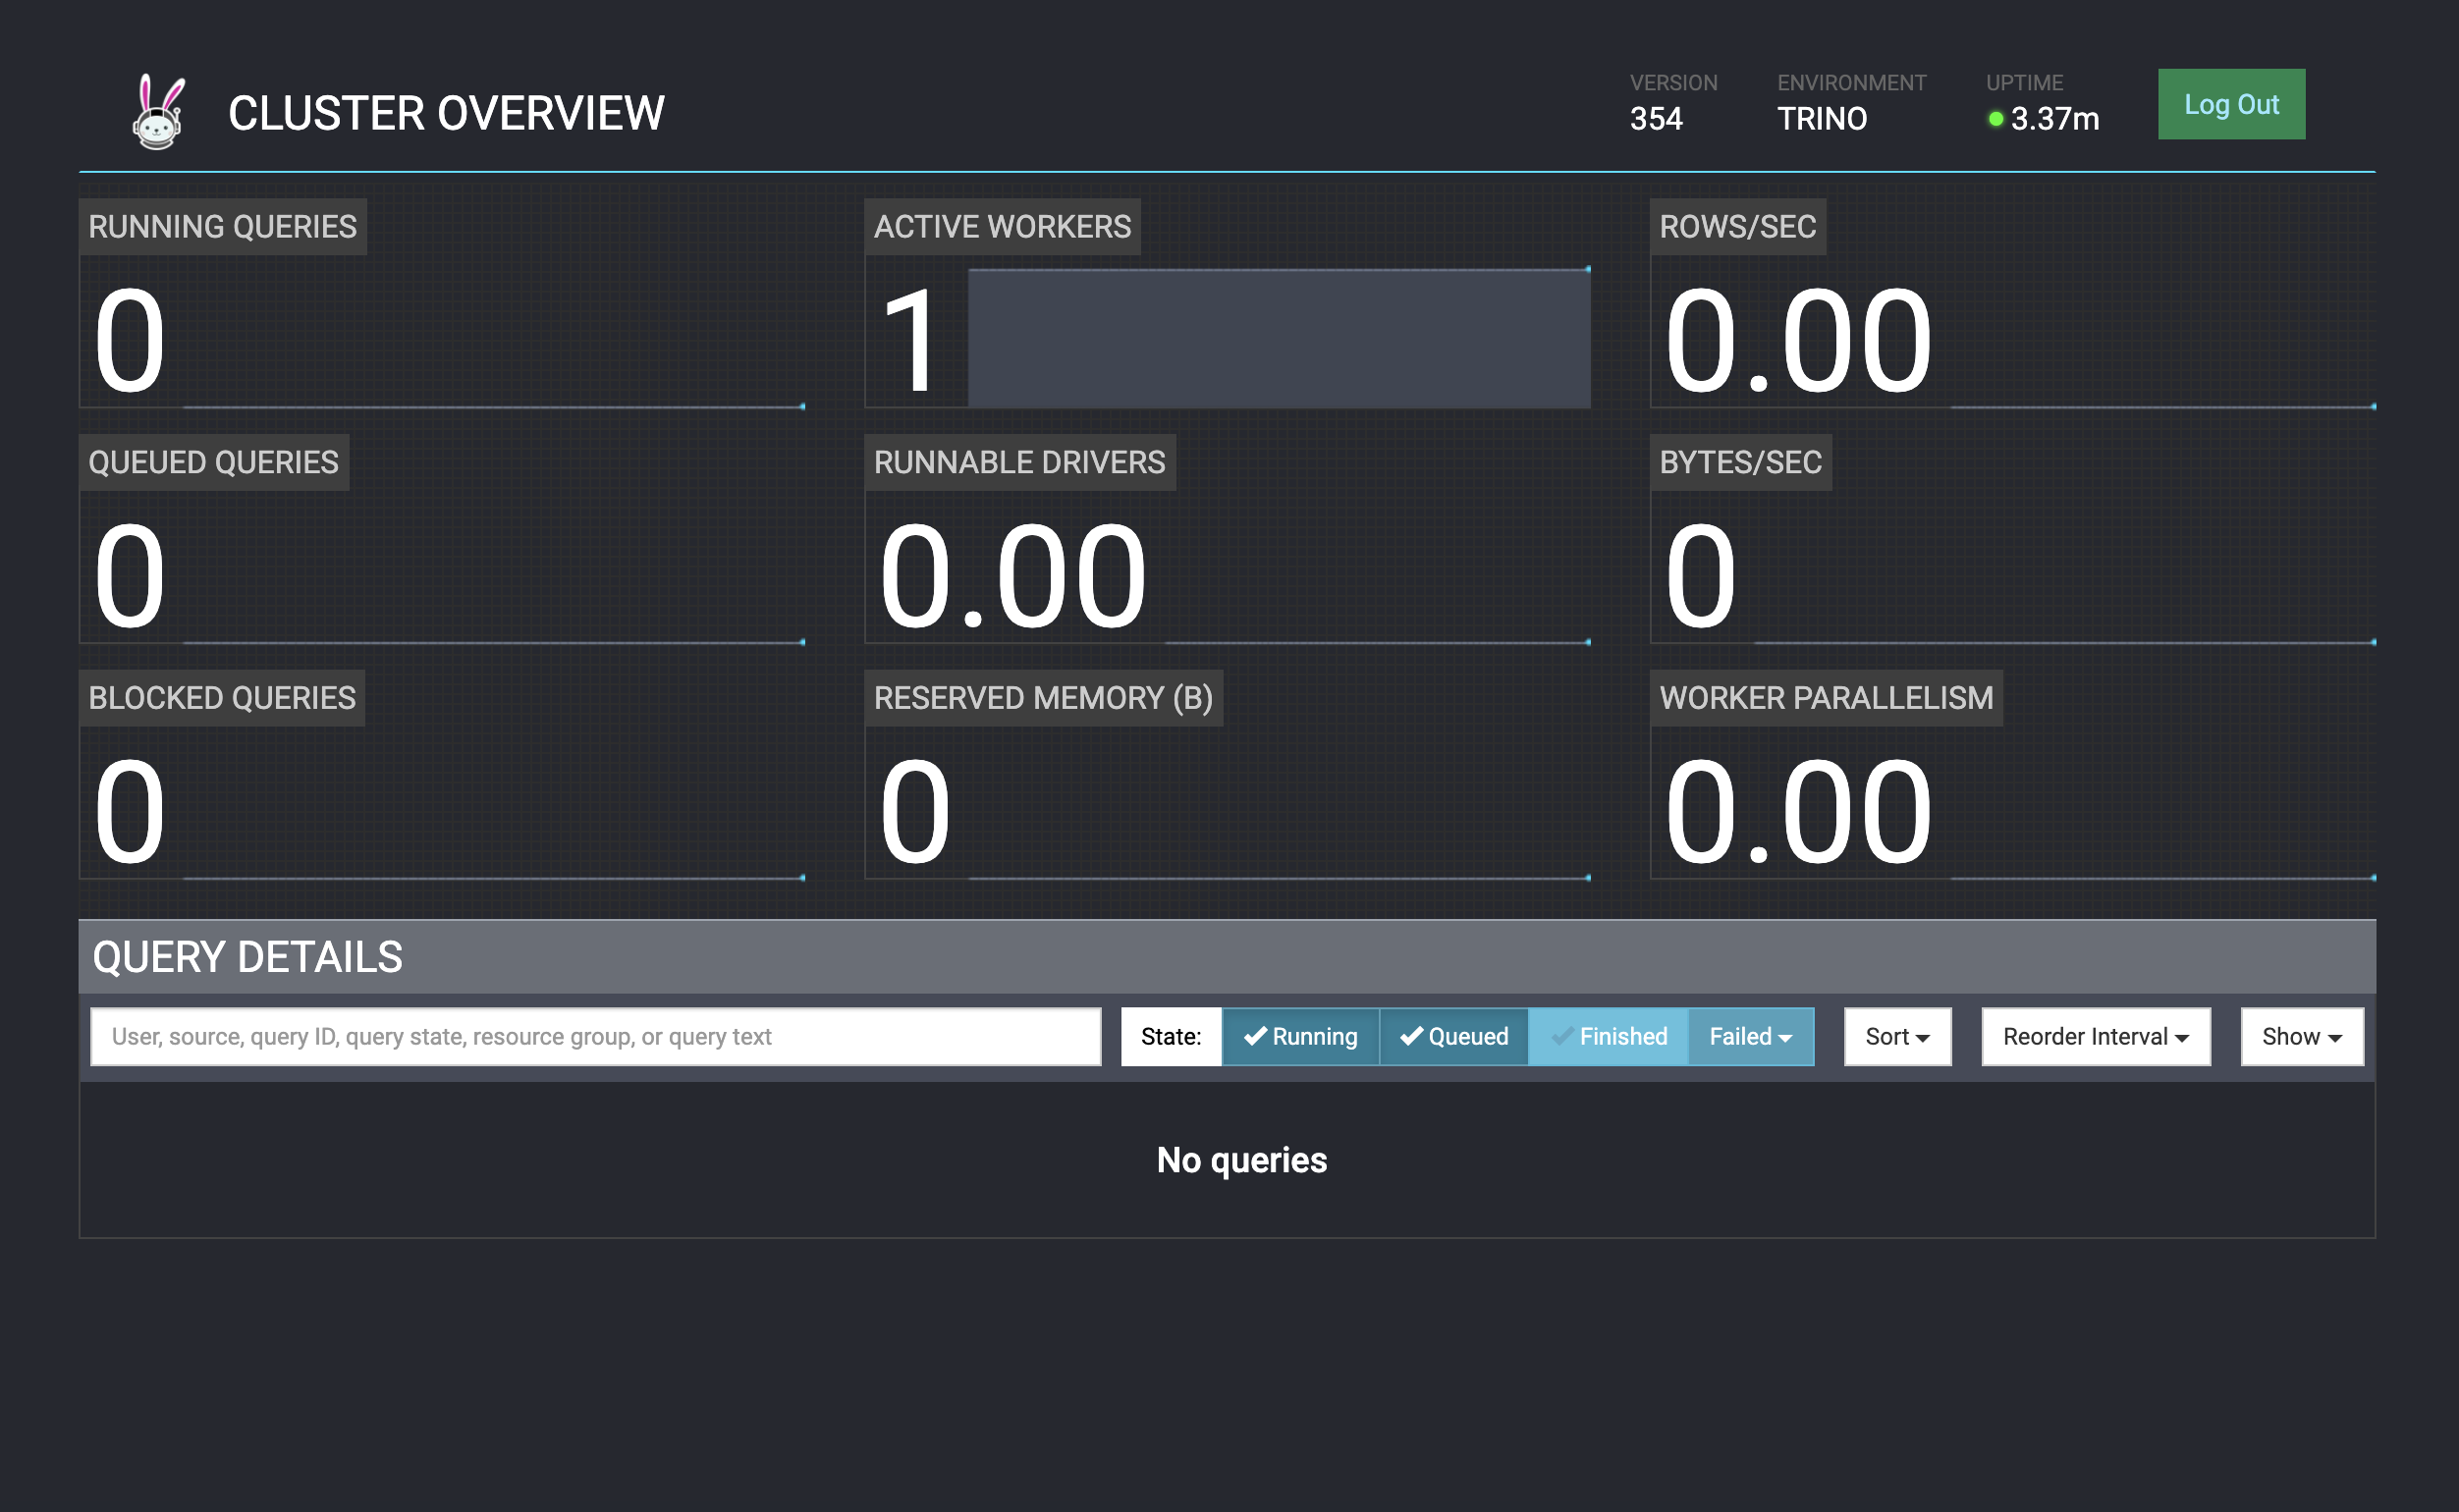The image size is (2459, 1512).
Task: Click the Cluster Overview title
Action: (x=446, y=112)
